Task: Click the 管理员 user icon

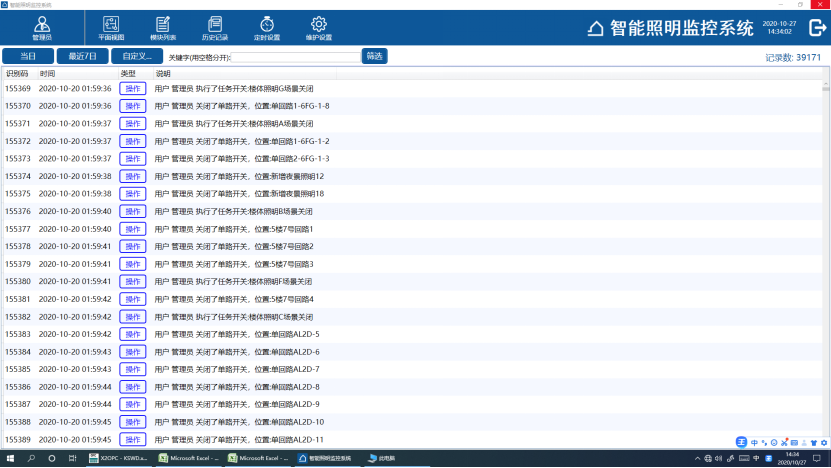Action: (41, 27)
